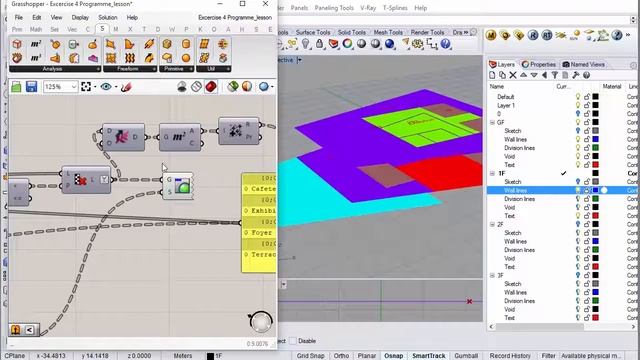Open the Surface Tools toolbar tab
The height and width of the screenshot is (360, 640).
pos(313,32)
